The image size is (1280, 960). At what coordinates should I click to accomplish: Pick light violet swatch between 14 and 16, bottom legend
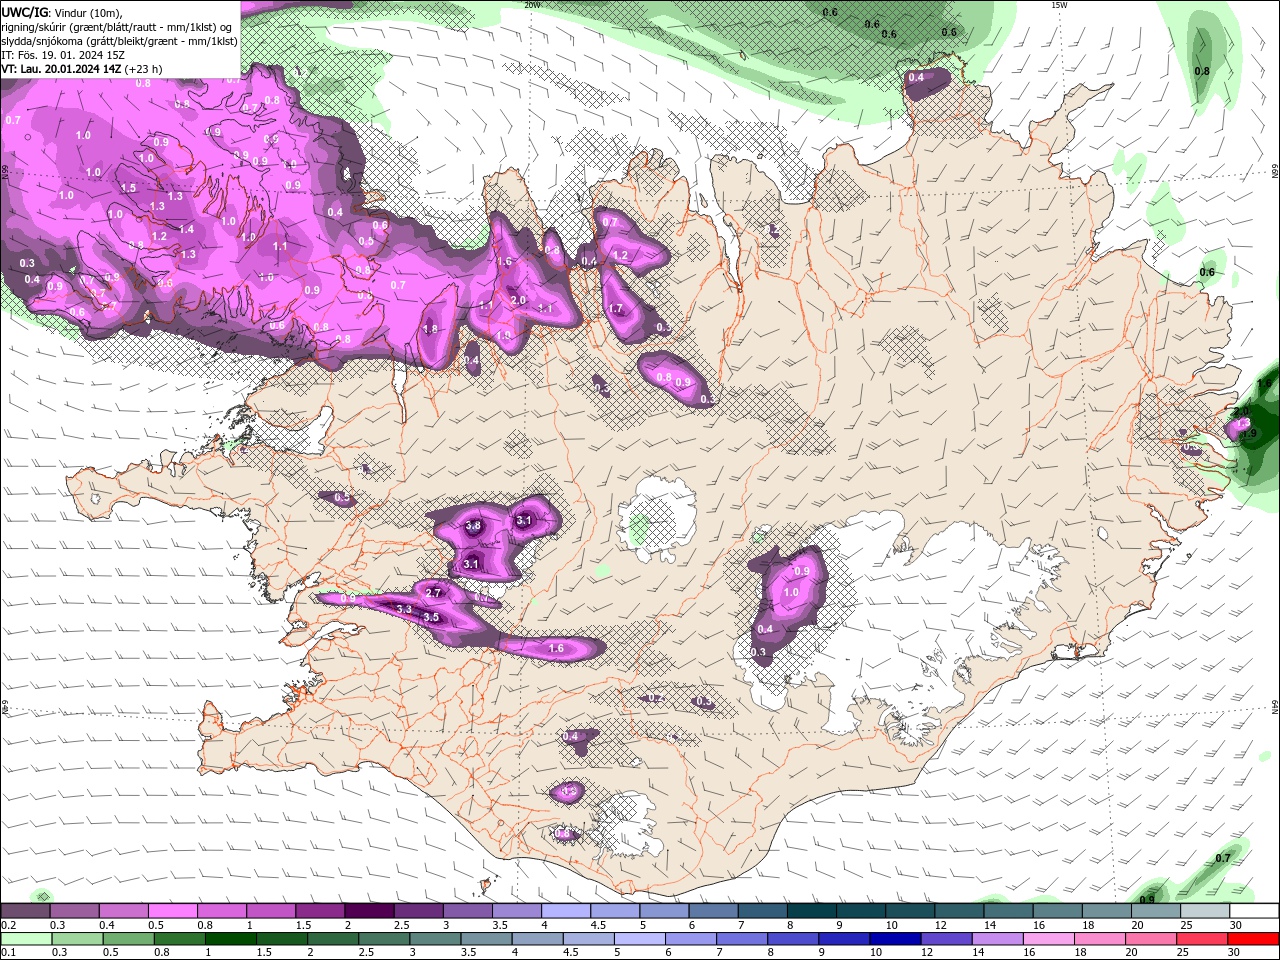pyautogui.click(x=996, y=939)
